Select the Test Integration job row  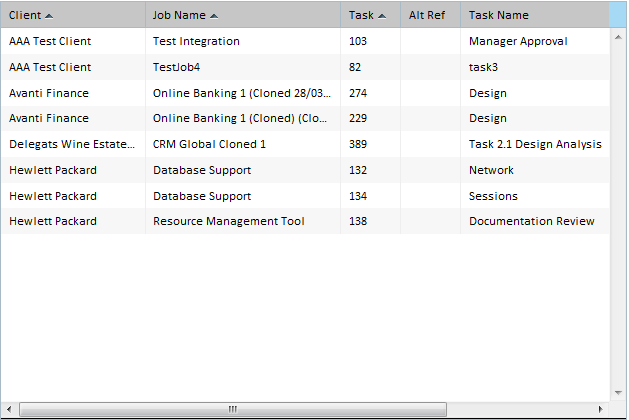click(305, 41)
